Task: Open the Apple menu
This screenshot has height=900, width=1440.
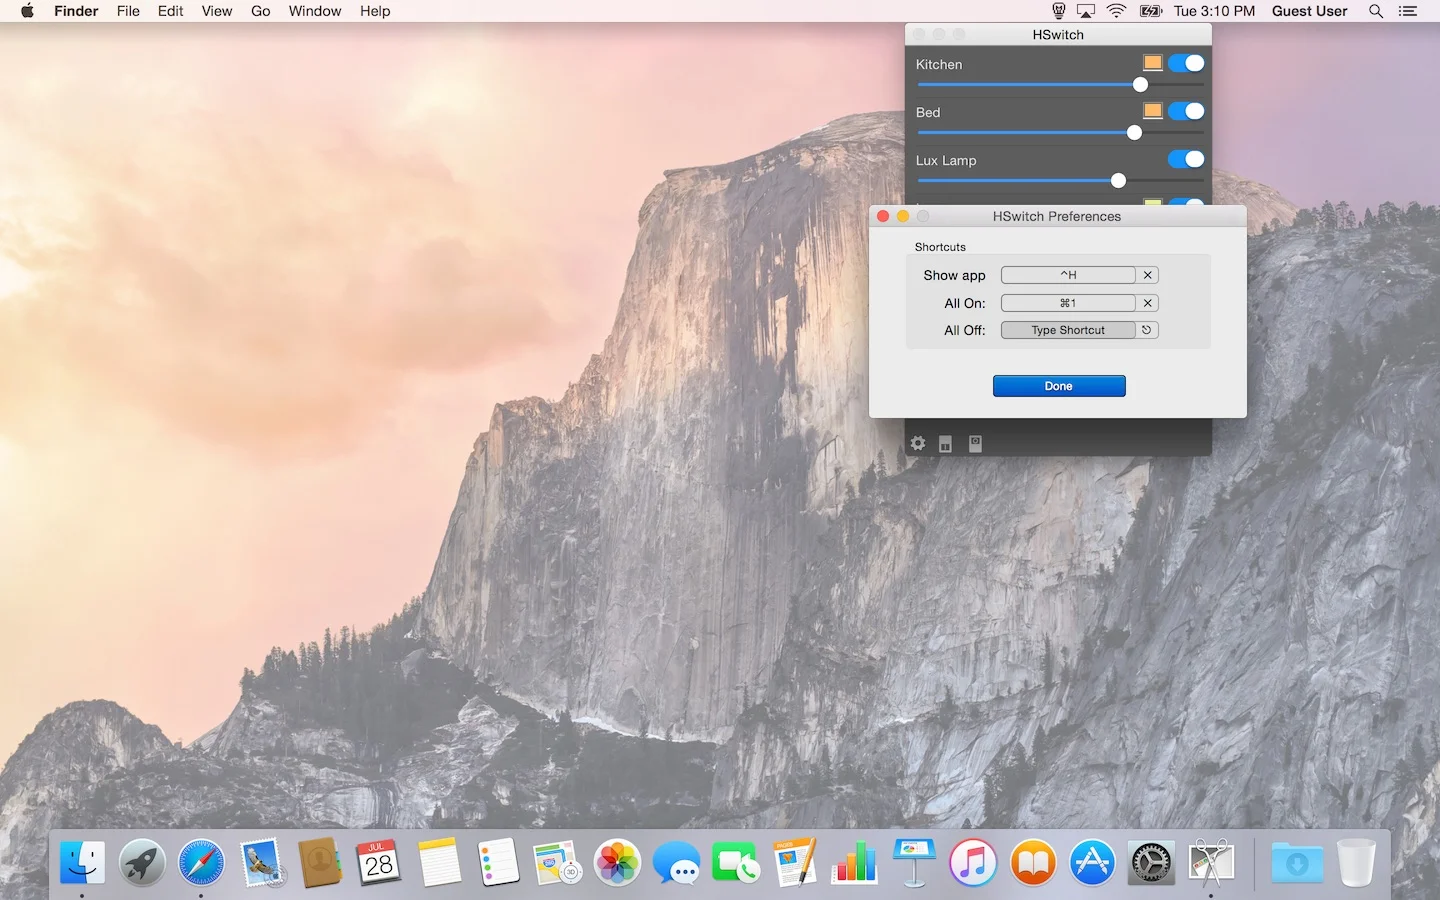Action: 27,11
